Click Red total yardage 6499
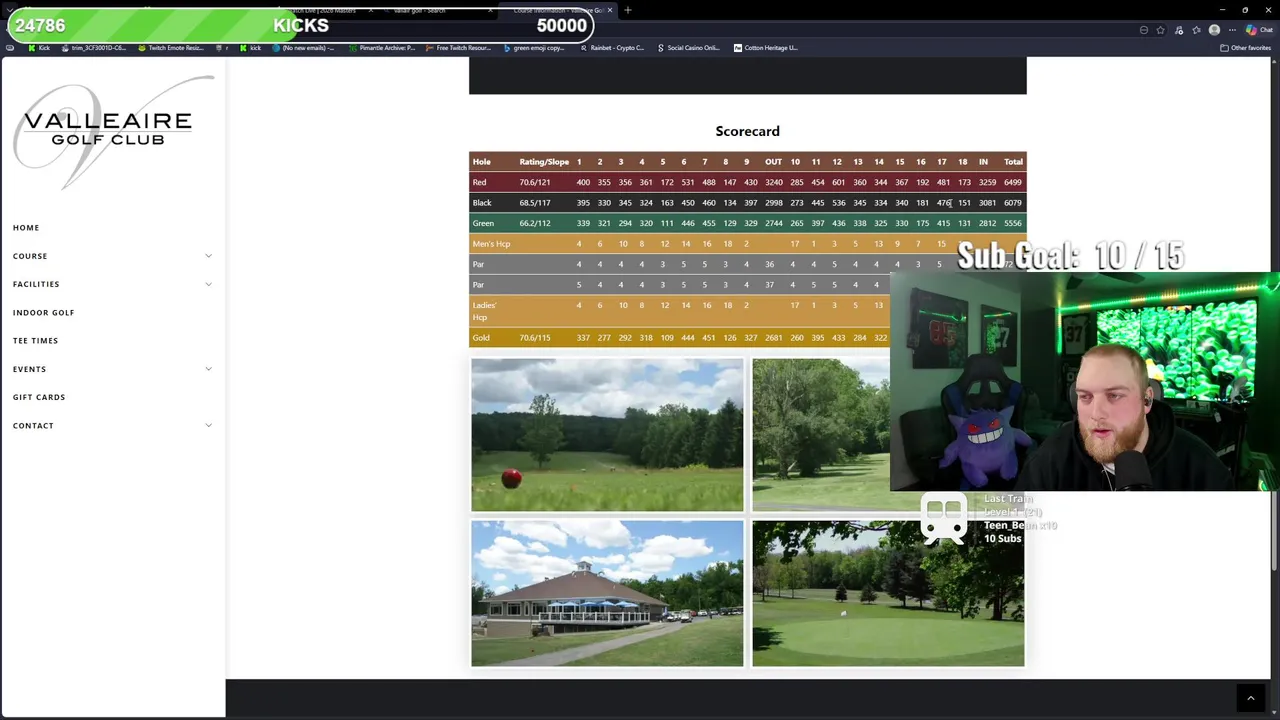Image resolution: width=1280 pixels, height=720 pixels. tap(1013, 182)
